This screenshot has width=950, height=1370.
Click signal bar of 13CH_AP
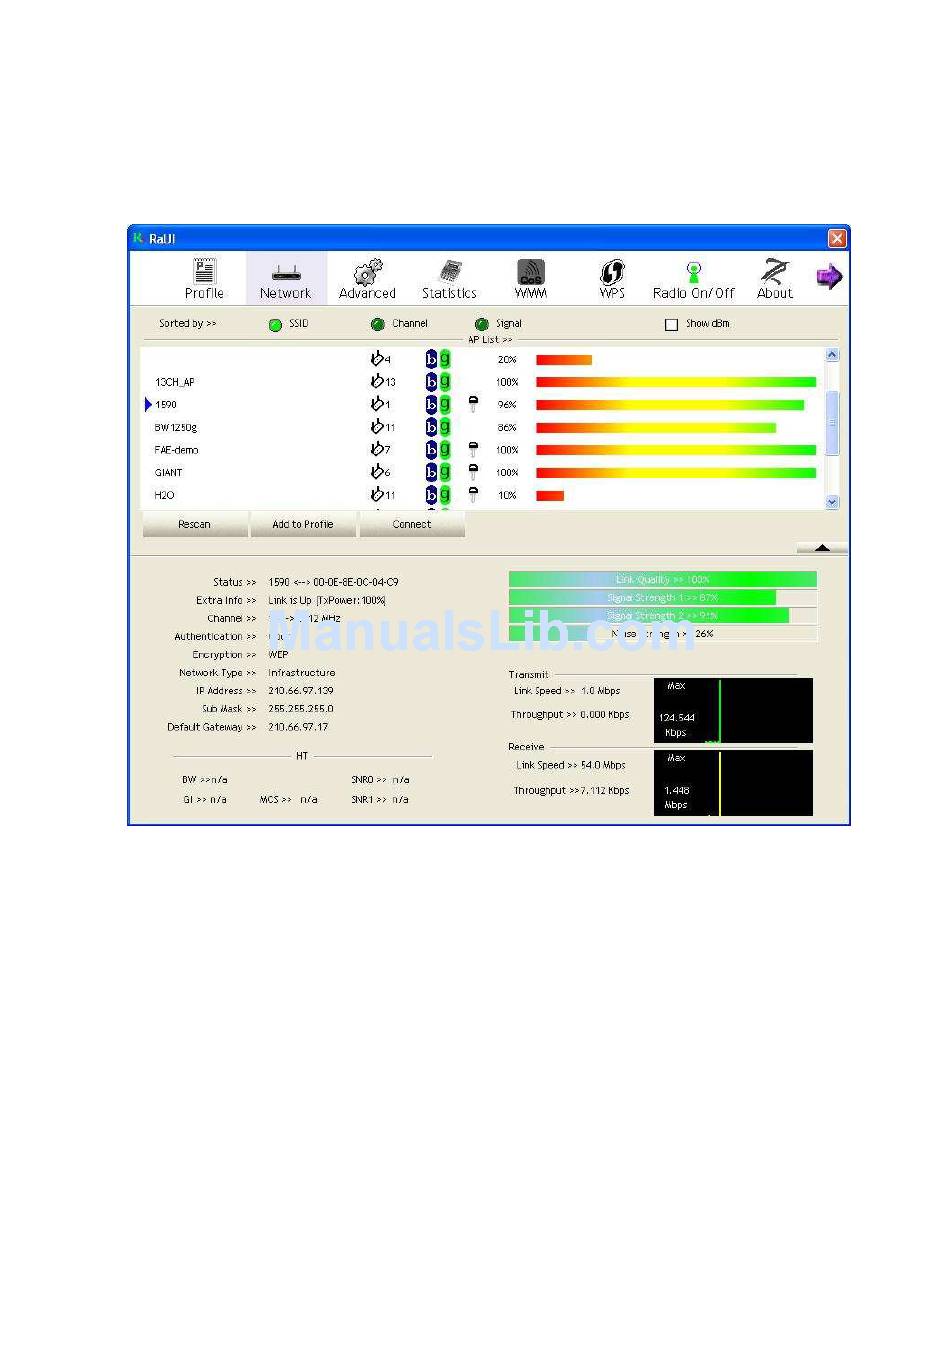pyautogui.click(x=676, y=382)
